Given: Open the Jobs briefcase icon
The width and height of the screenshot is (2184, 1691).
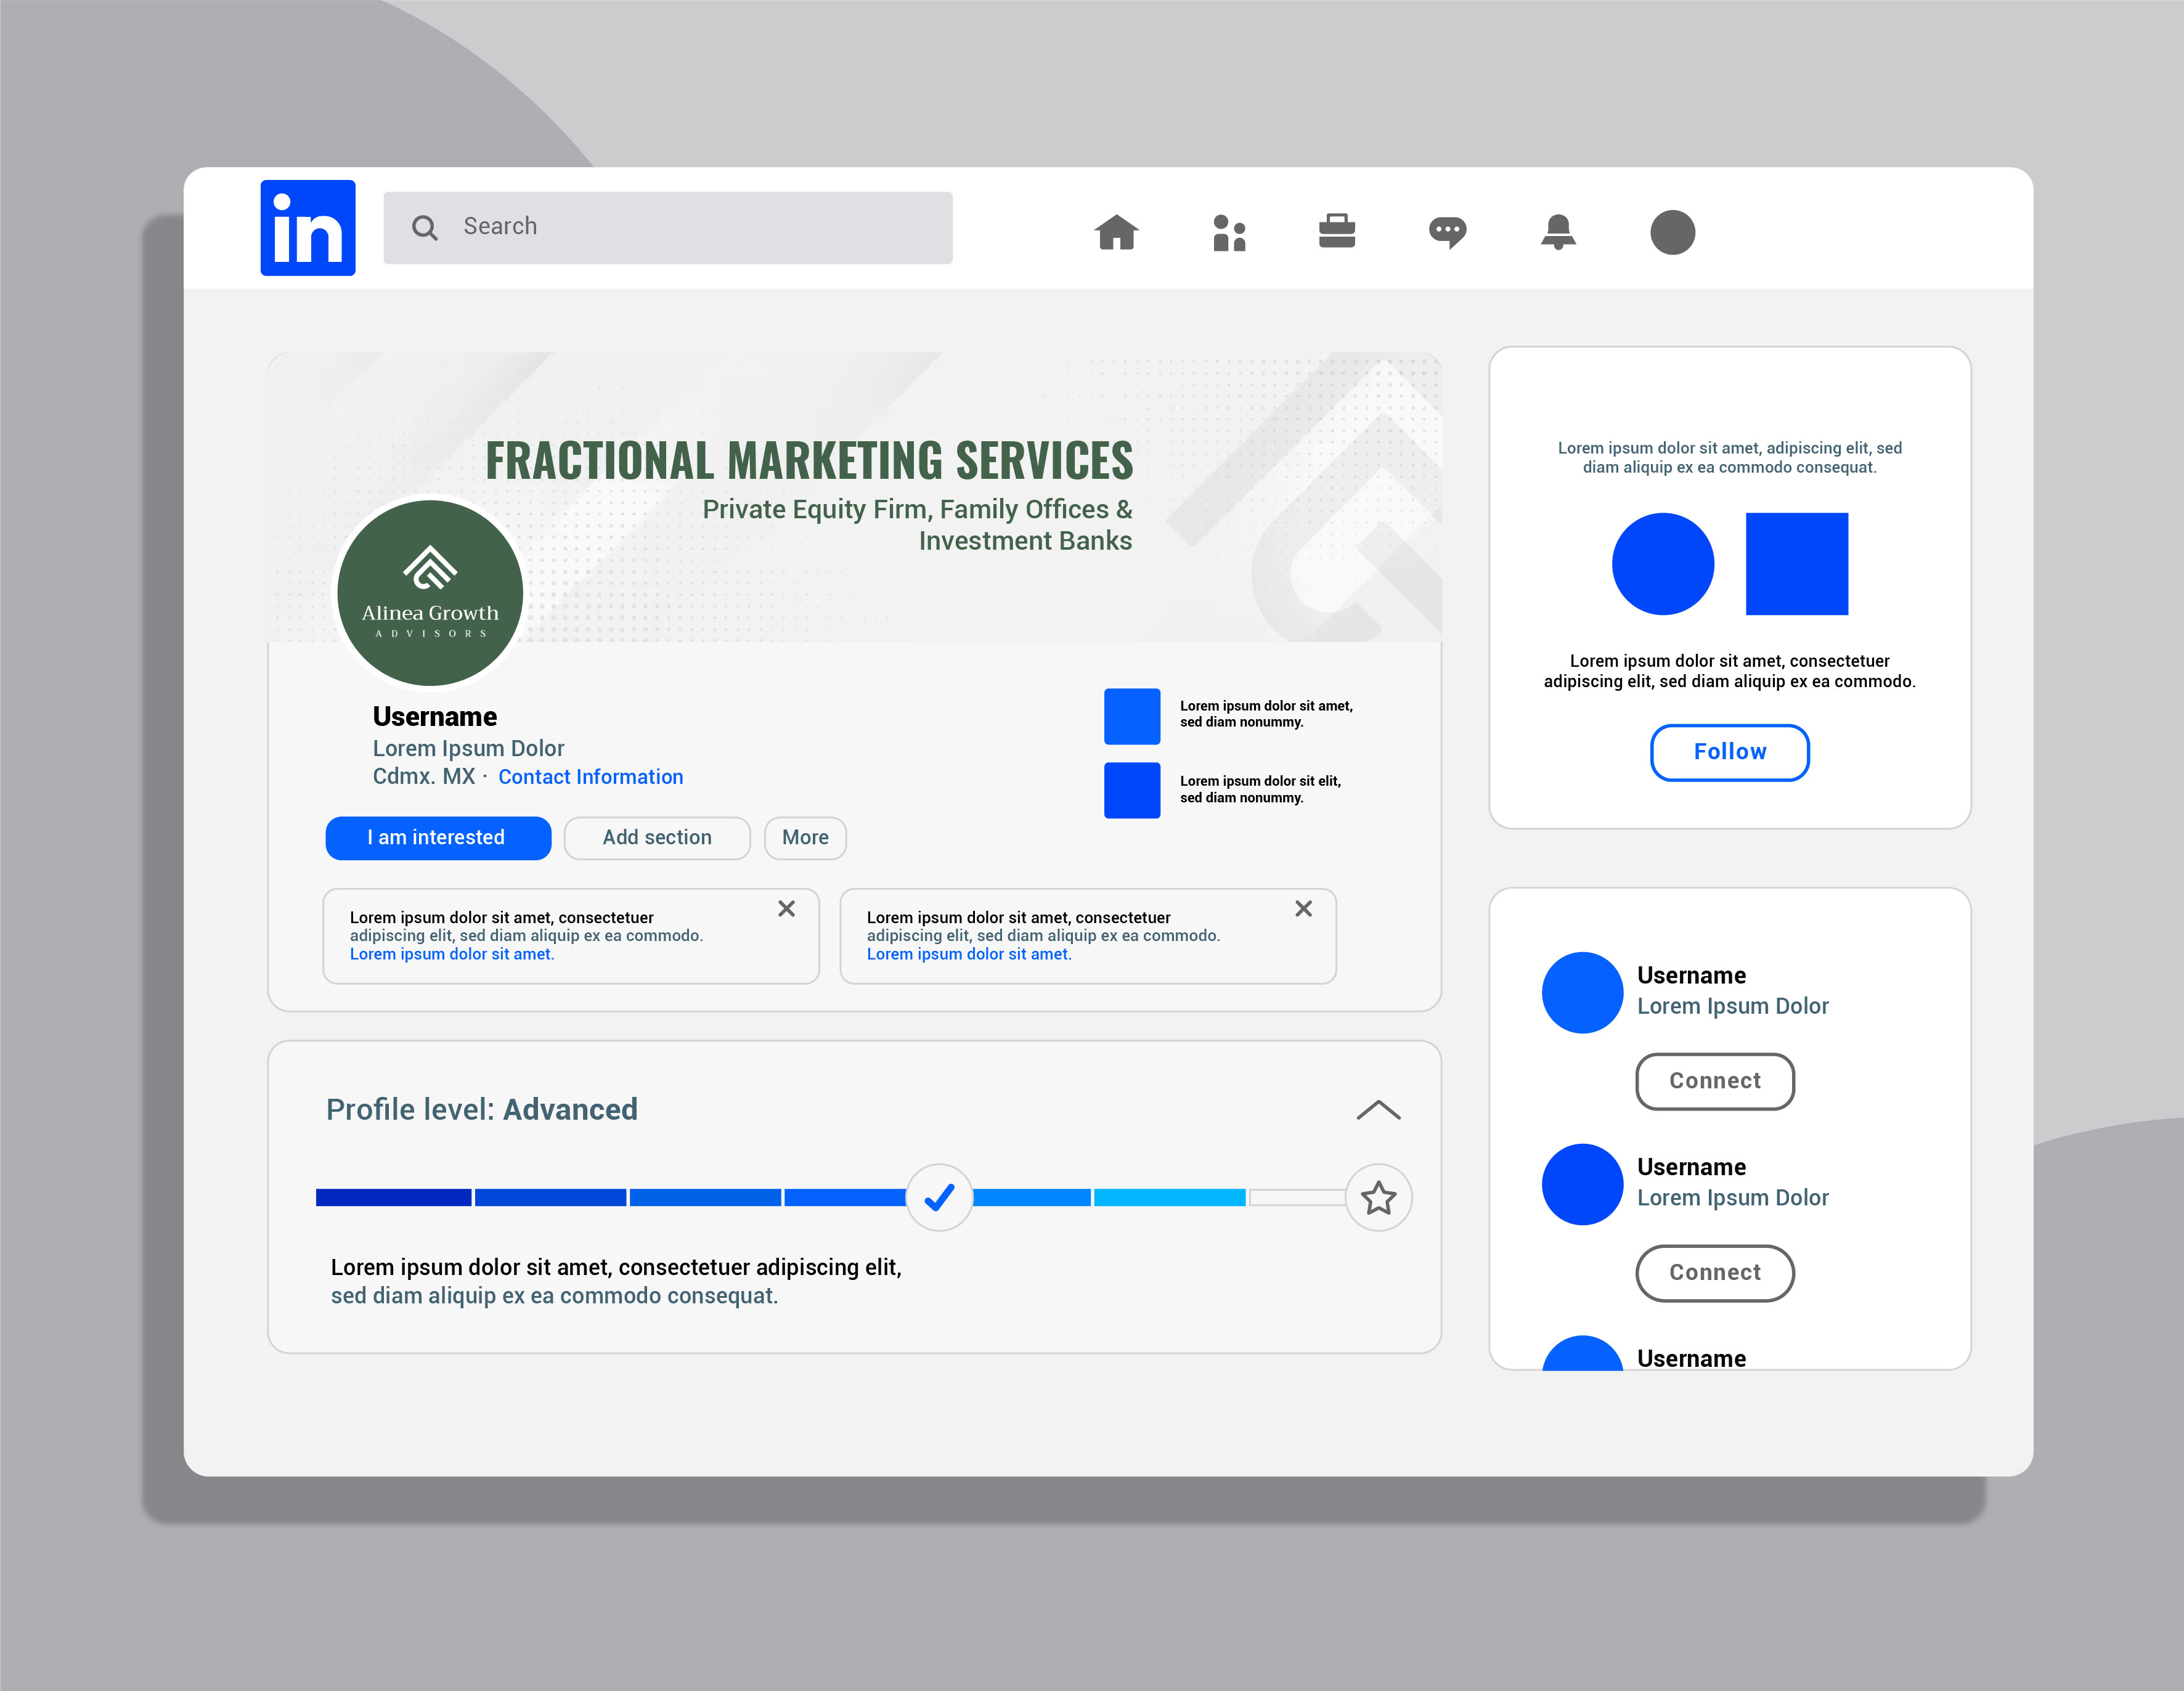Looking at the screenshot, I should [1337, 231].
